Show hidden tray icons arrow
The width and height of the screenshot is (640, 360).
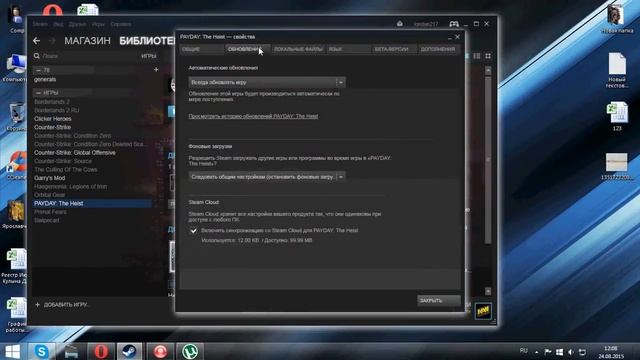point(537,352)
